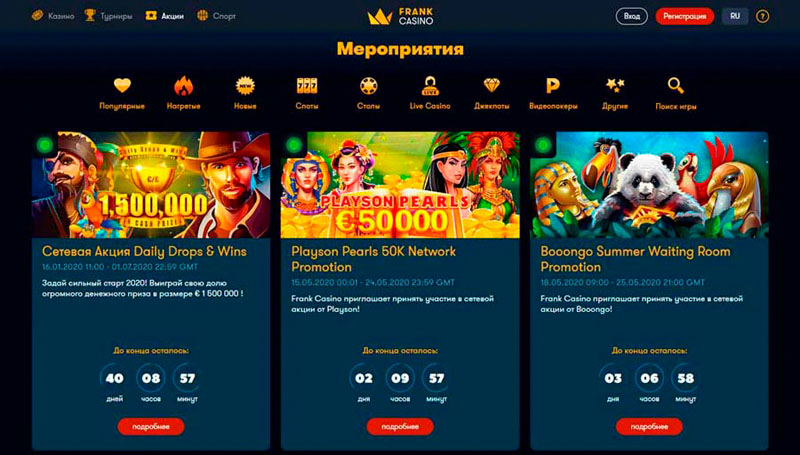800x455 pixels.
Task: Click the red Регистрация button
Action: pyautogui.click(x=685, y=16)
